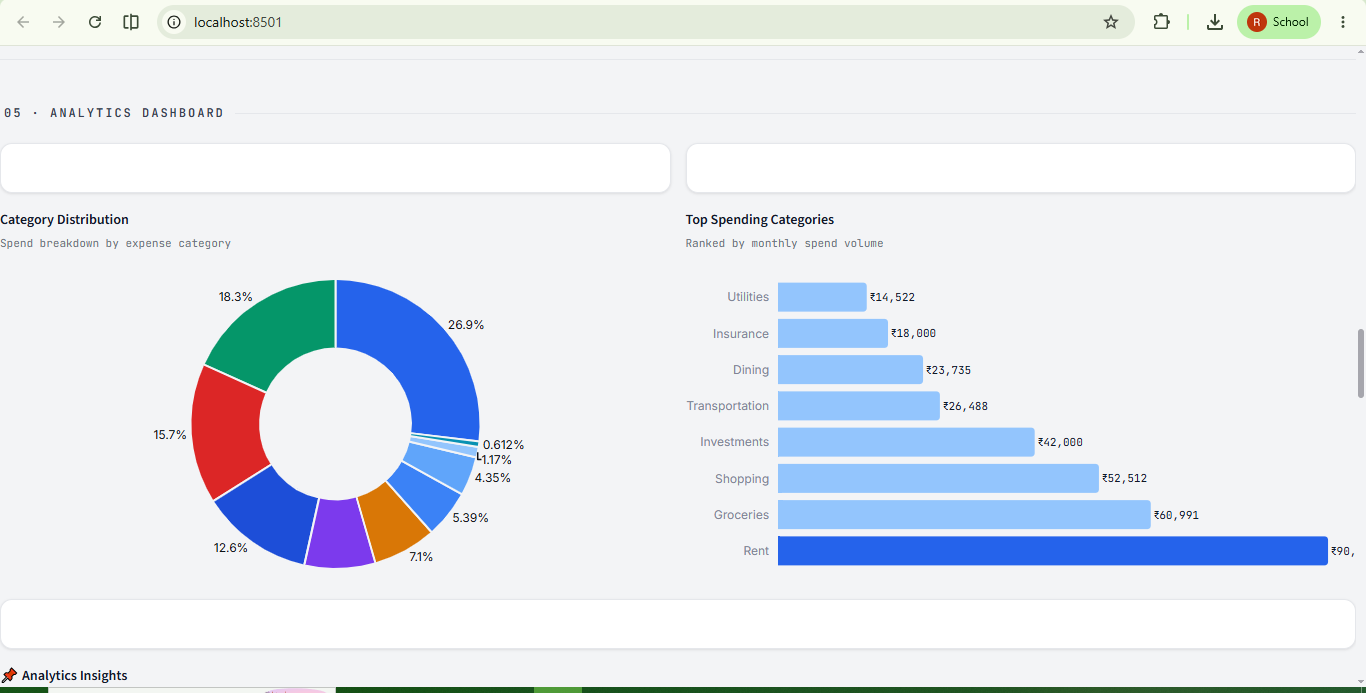Bookmark this page with the star icon
The height and width of the screenshot is (693, 1366).
pos(1111,22)
